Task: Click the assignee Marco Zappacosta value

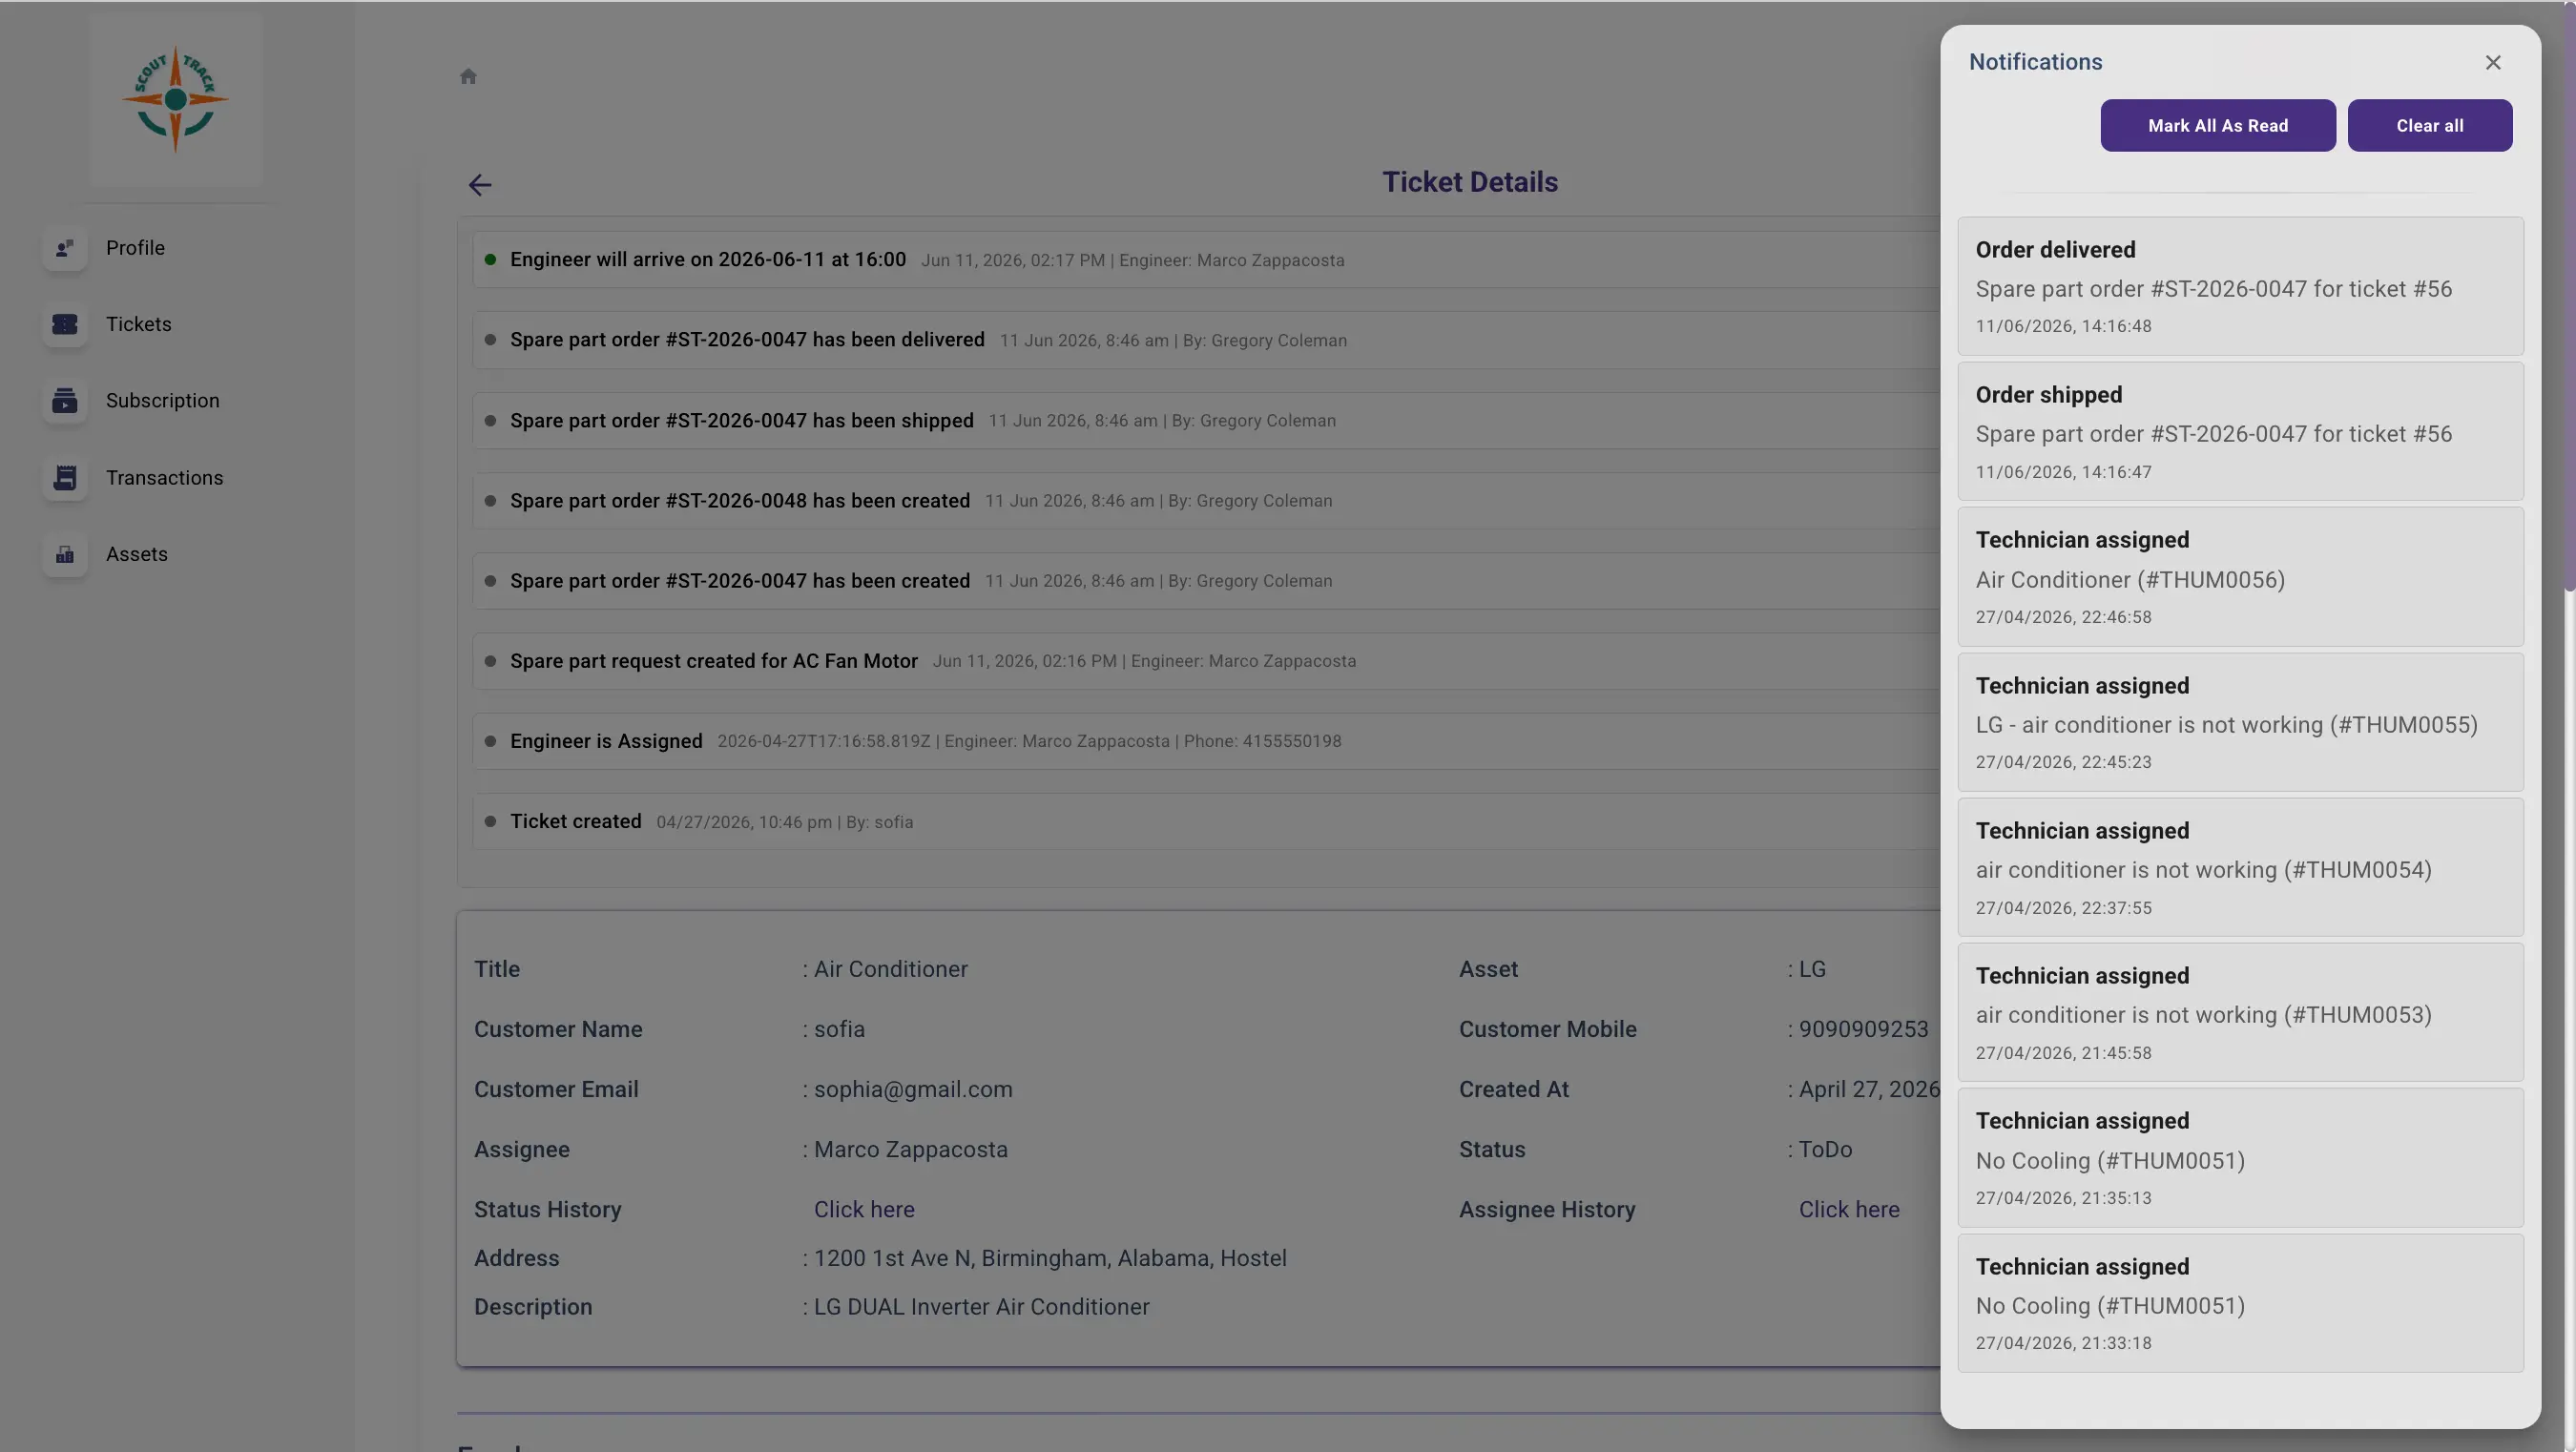Action: 911,1149
